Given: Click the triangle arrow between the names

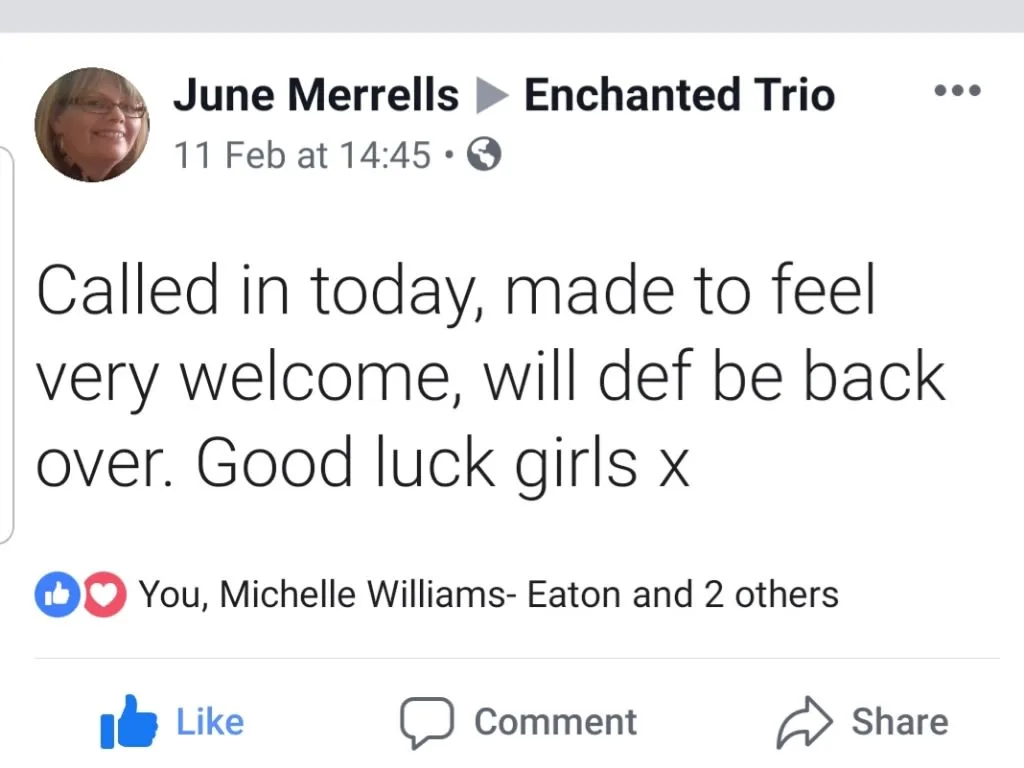Looking at the screenshot, I should (x=491, y=95).
